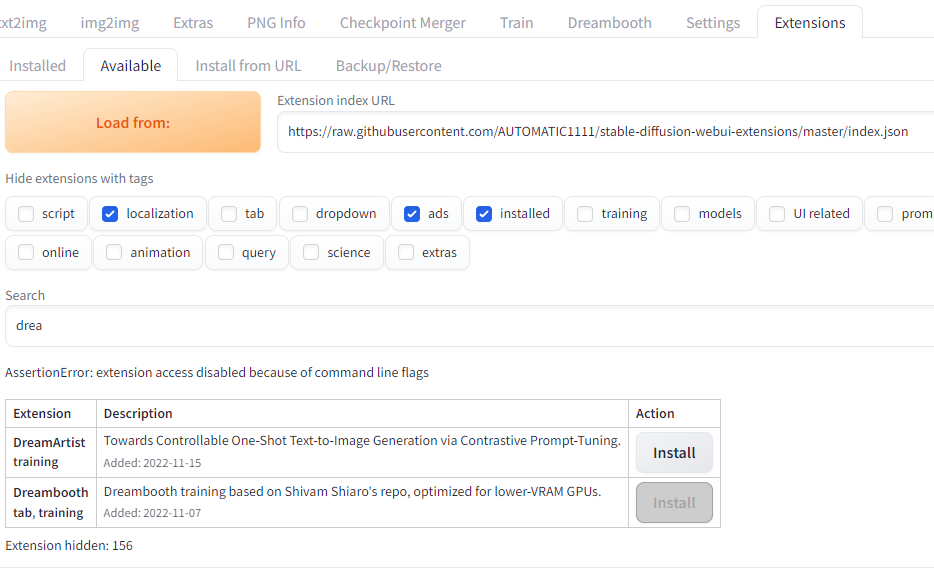Uncheck the installed tag checkbox
The image size is (934, 571).
pos(484,214)
